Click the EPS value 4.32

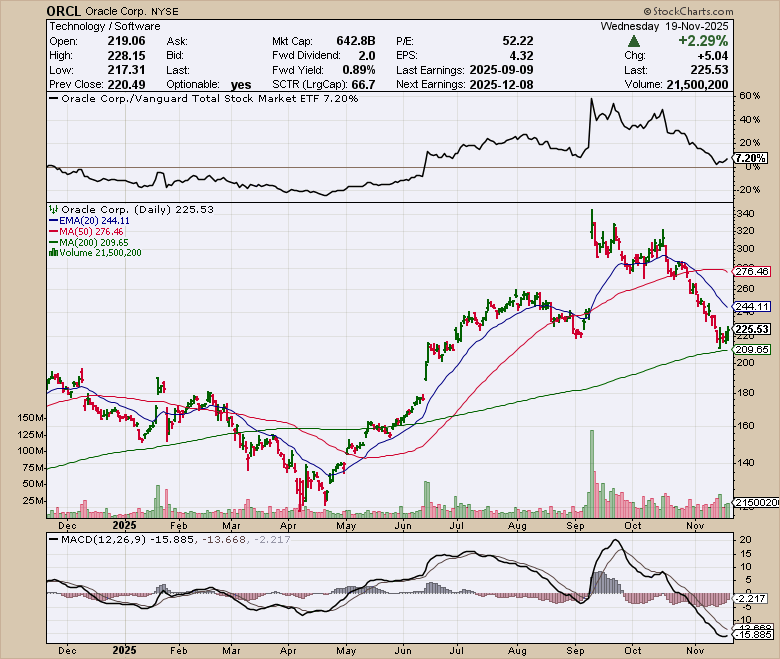pyautogui.click(x=522, y=56)
